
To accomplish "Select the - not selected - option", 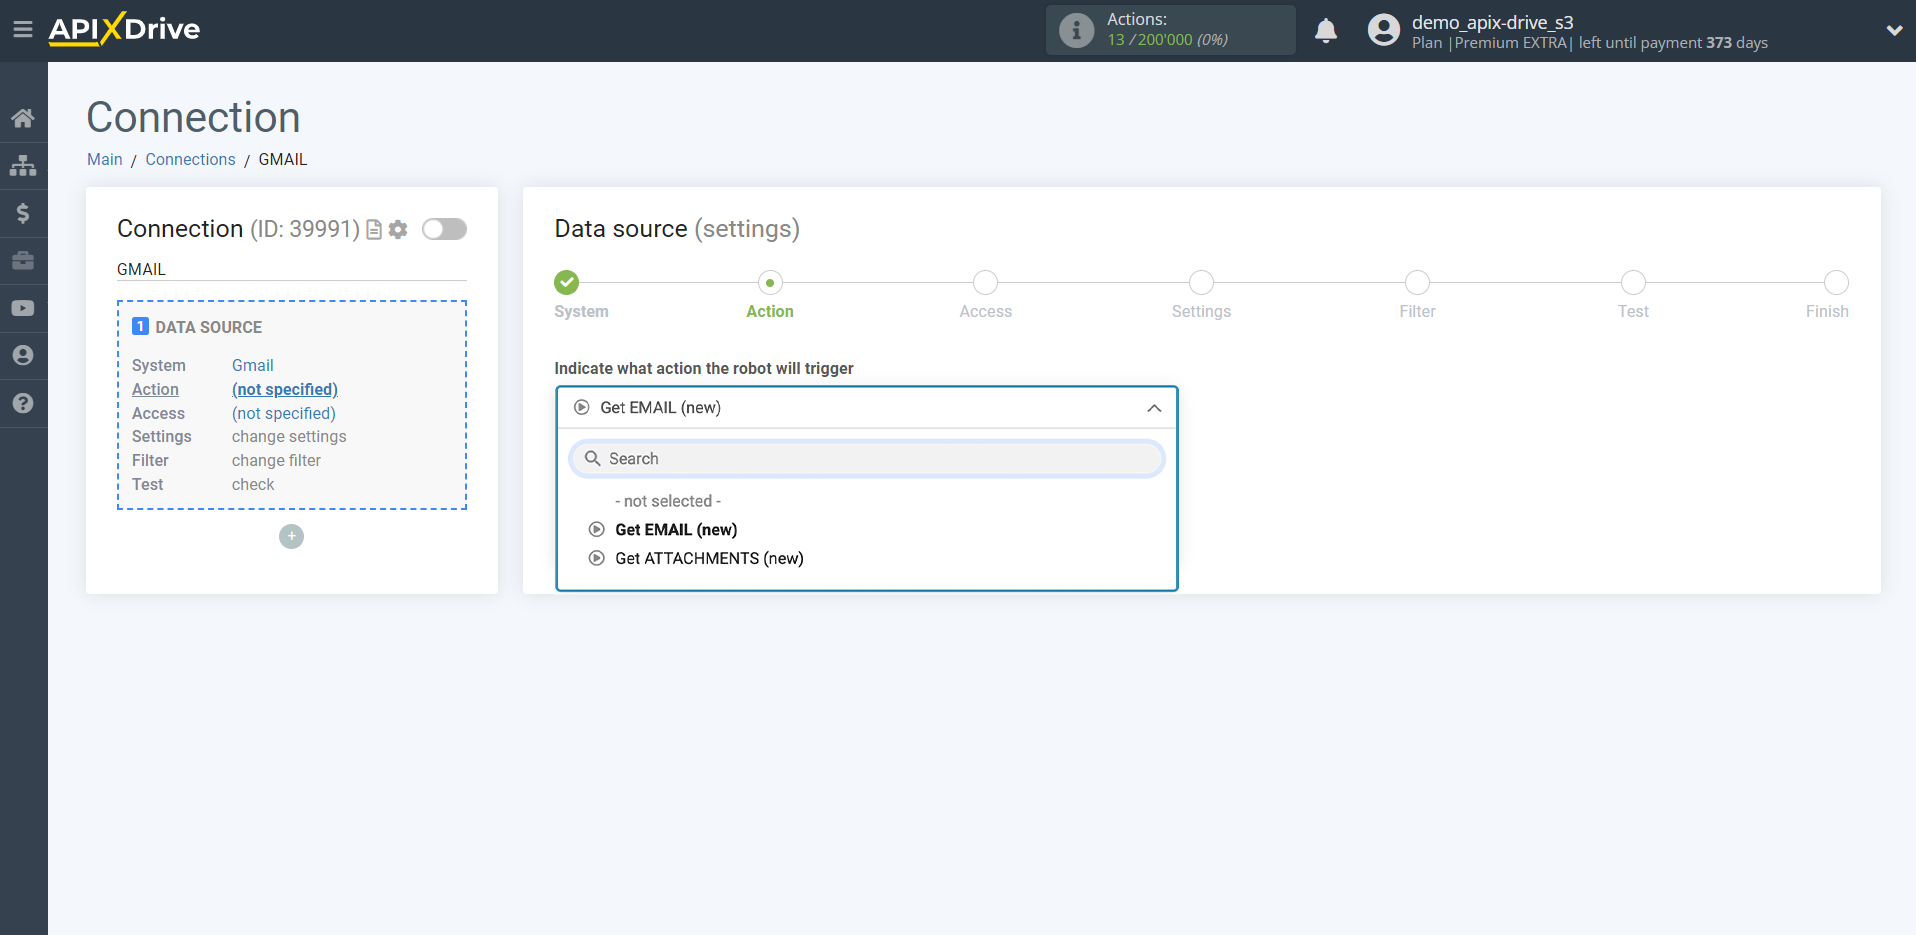I will (667, 500).
